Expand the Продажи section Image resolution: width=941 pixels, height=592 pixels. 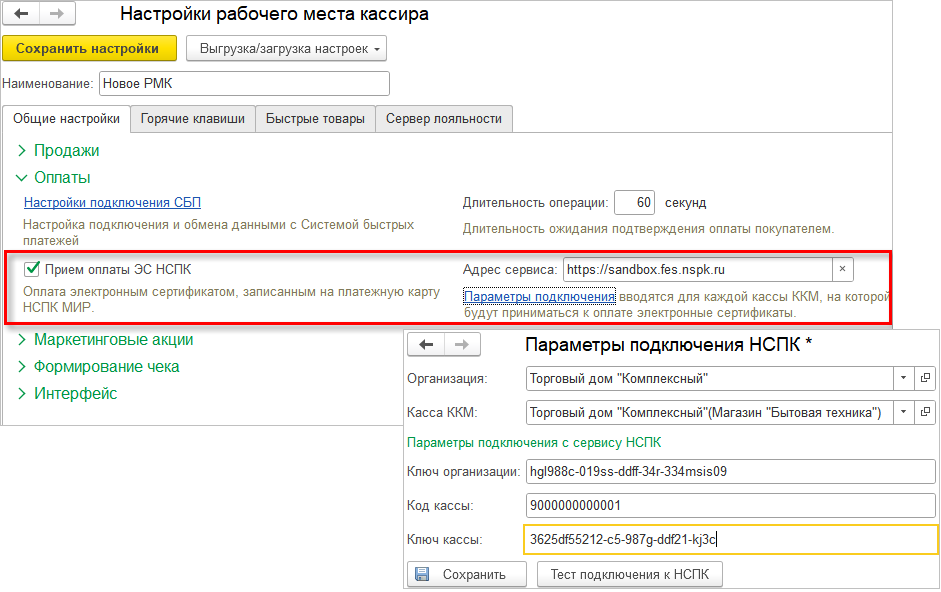(66, 151)
